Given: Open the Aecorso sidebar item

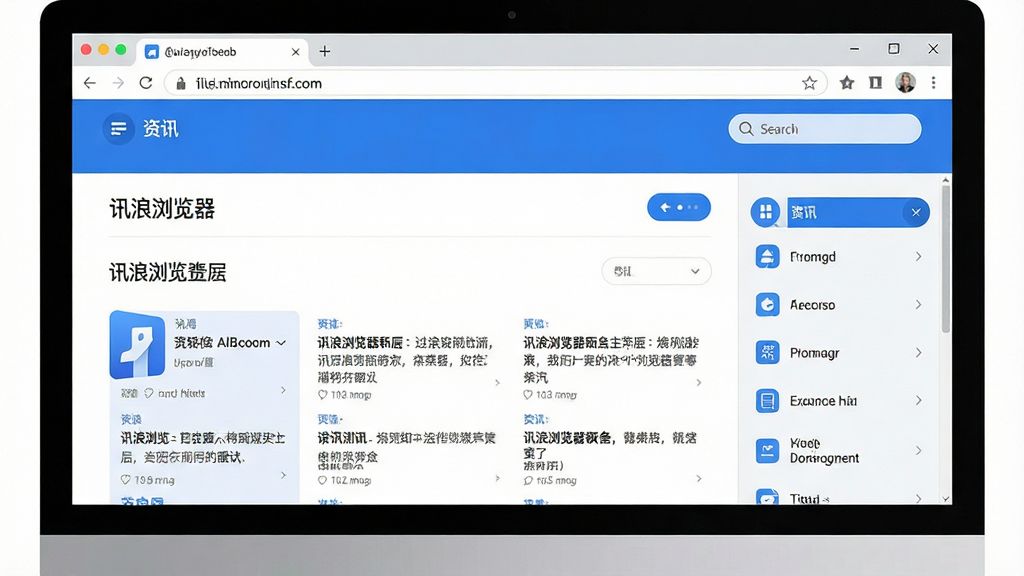Looking at the screenshot, I should 840,305.
